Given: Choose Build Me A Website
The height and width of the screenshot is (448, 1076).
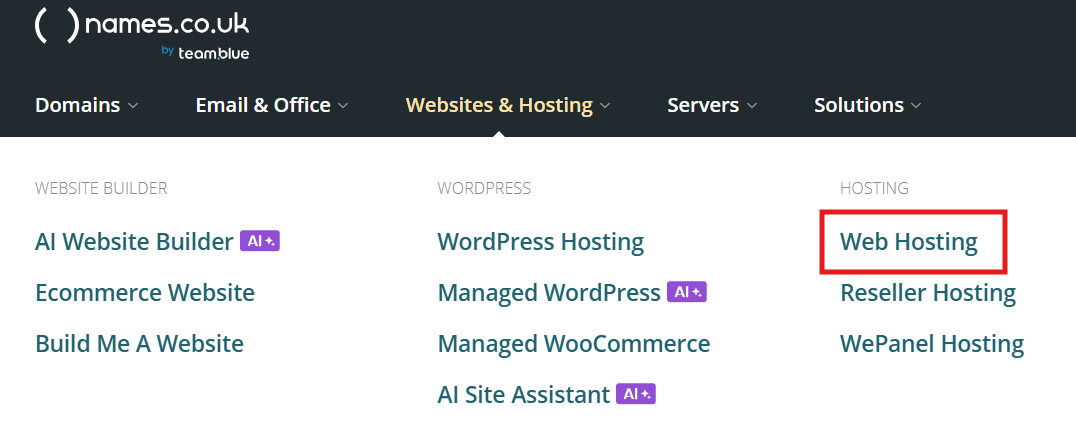Looking at the screenshot, I should 139,344.
